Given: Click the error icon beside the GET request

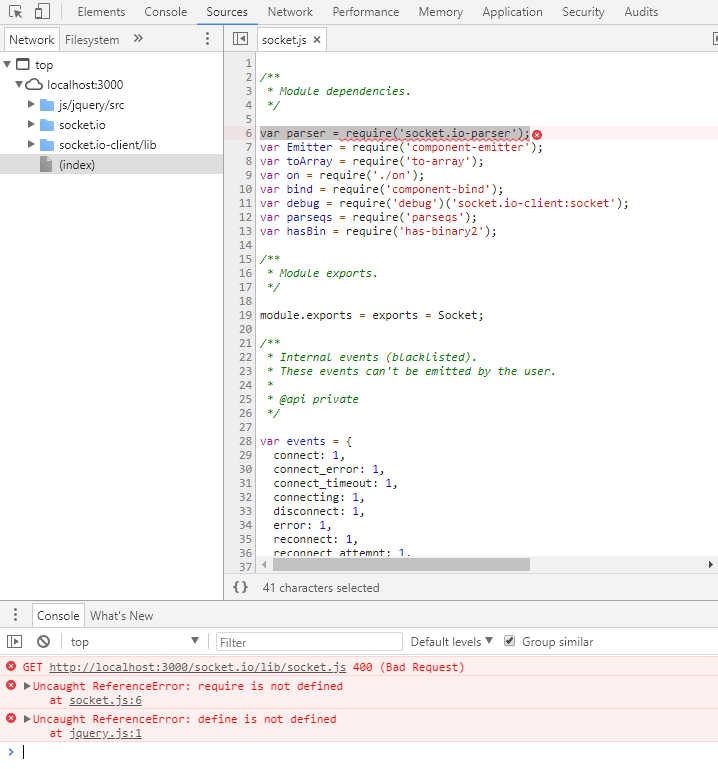Looking at the screenshot, I should (x=11, y=666).
